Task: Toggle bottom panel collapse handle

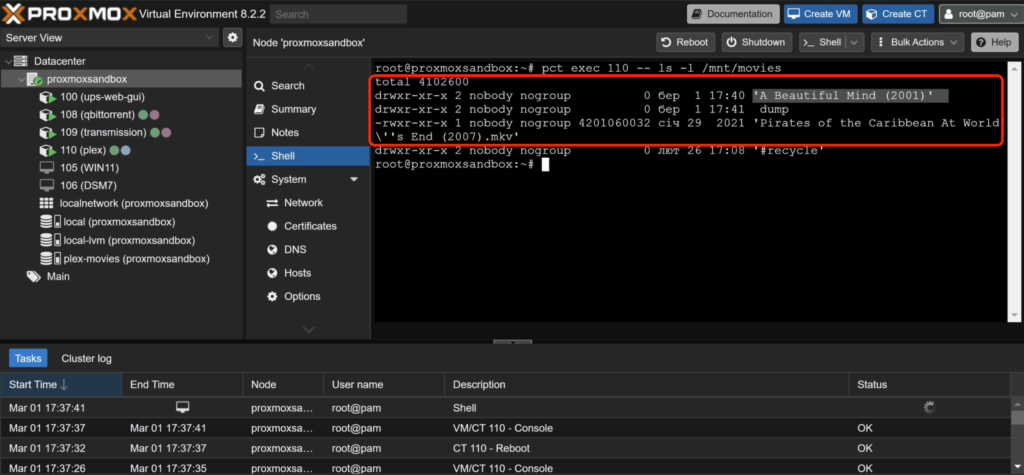Action: click(512, 341)
